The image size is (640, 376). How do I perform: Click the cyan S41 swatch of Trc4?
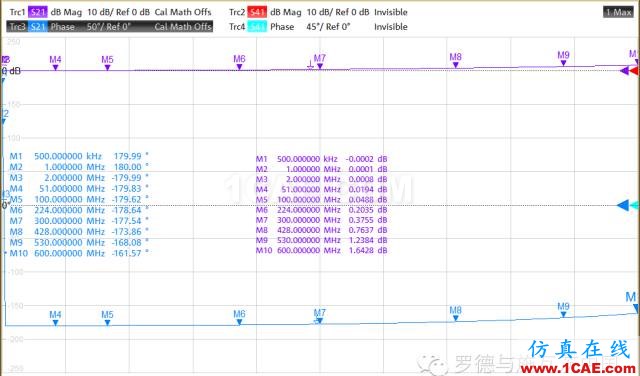(257, 27)
